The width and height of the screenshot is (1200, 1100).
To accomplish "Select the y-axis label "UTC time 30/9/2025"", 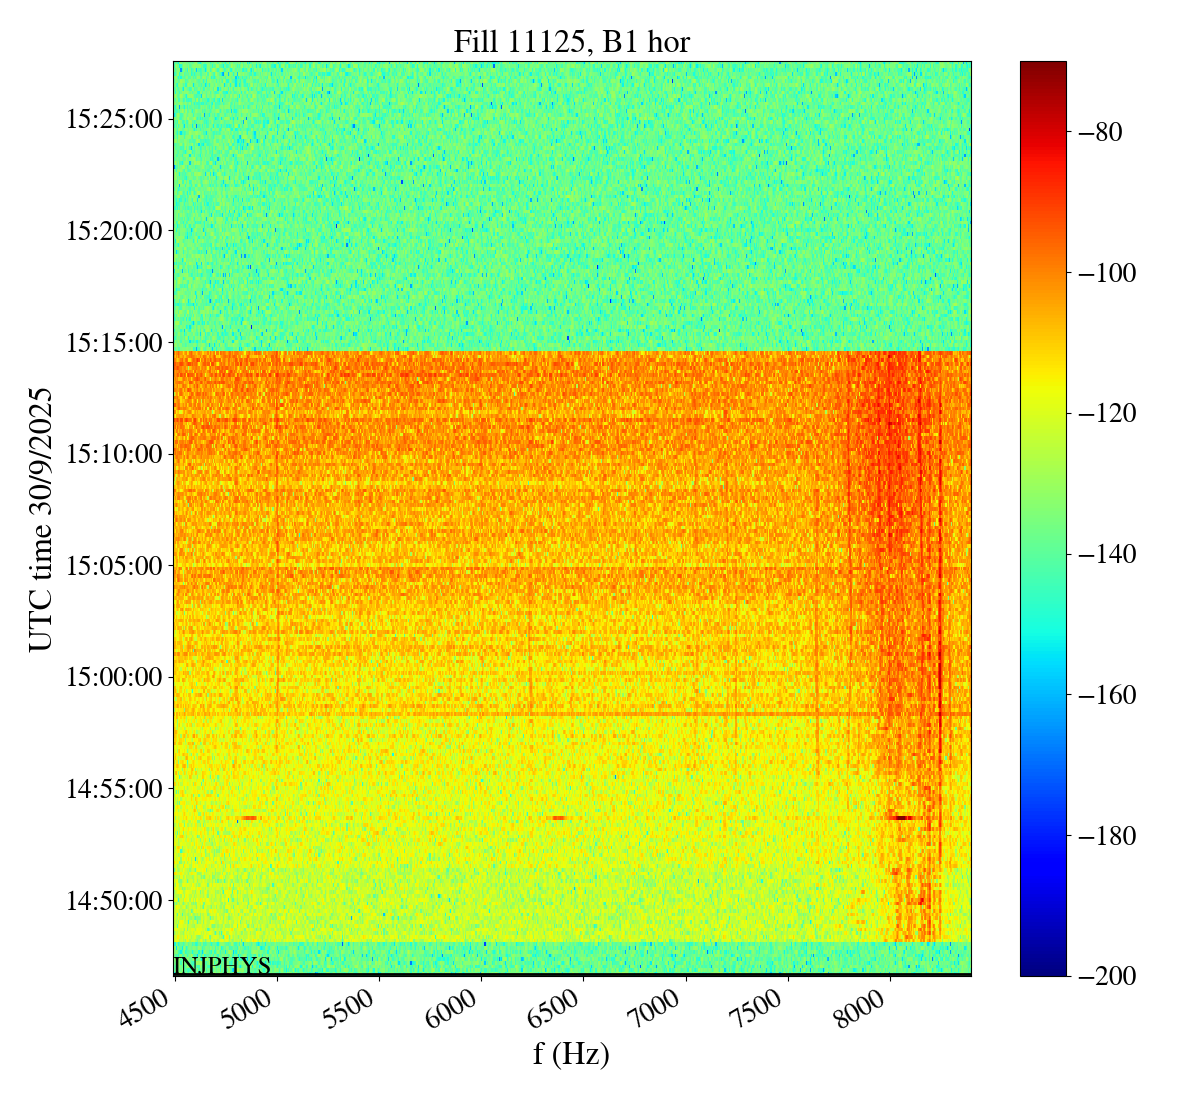I will pyautogui.click(x=40, y=519).
